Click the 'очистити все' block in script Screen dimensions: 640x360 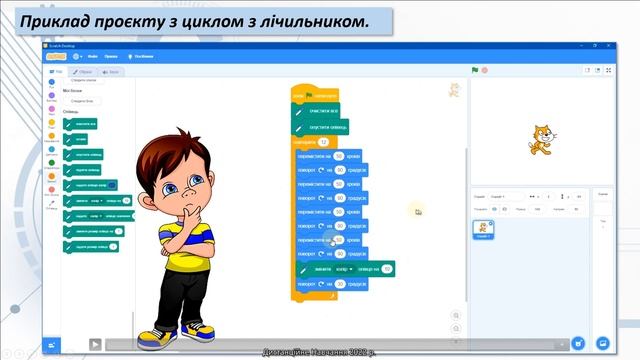point(316,111)
